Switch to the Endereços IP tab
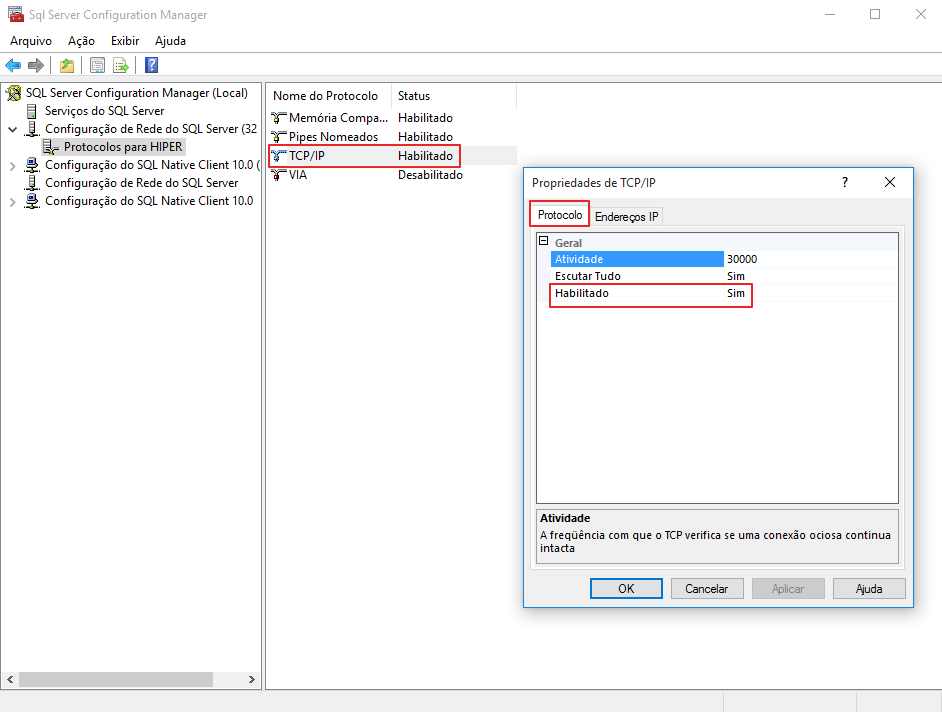This screenshot has height=712, width=942. coord(626,216)
